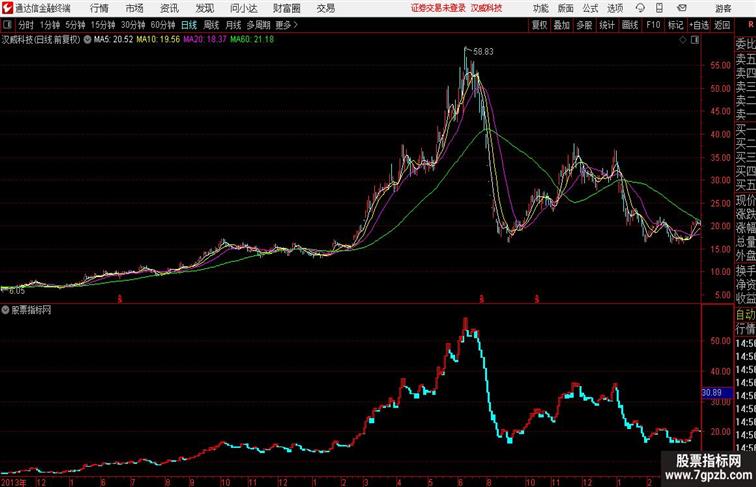The height and width of the screenshot is (487, 756).
Task: Click the 复权 toolbar button
Action: click(x=540, y=25)
